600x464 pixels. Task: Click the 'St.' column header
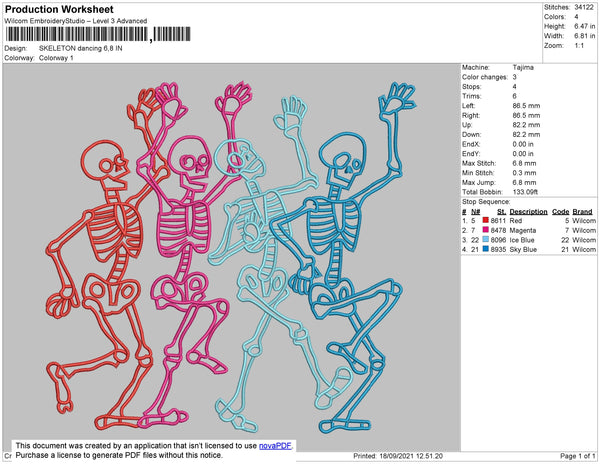point(501,212)
